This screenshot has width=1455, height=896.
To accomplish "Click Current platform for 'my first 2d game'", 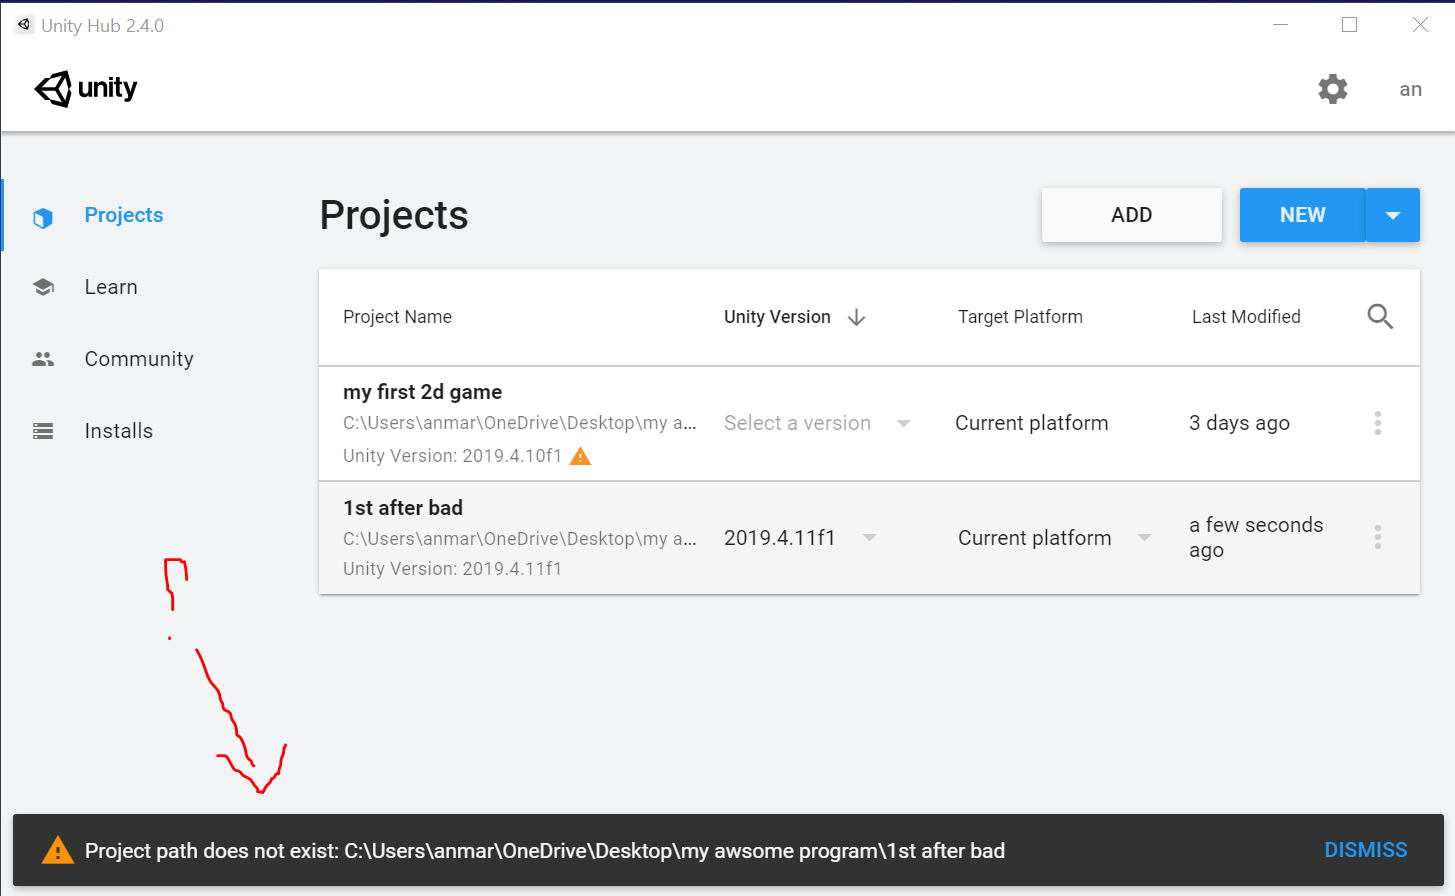I will point(1032,423).
